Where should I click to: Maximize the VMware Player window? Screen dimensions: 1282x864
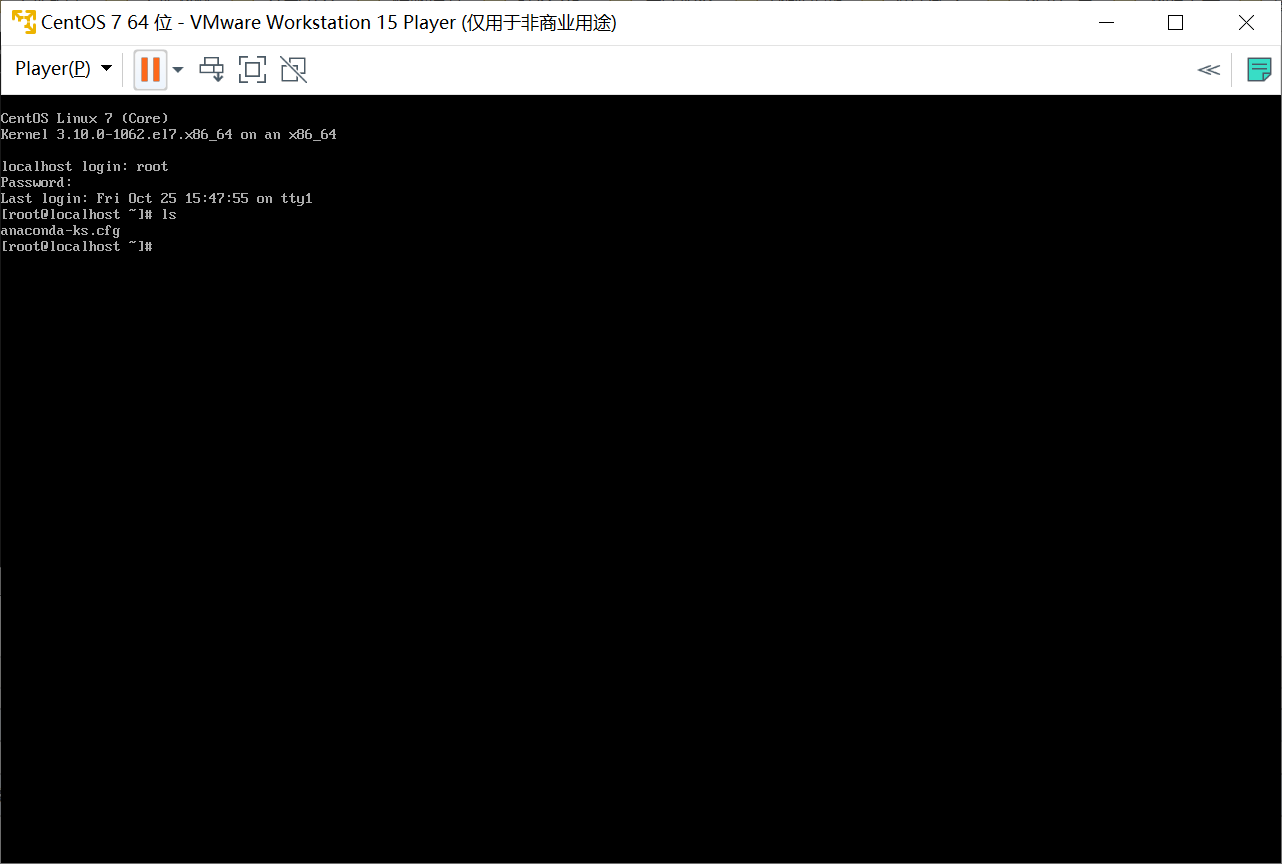1176,22
